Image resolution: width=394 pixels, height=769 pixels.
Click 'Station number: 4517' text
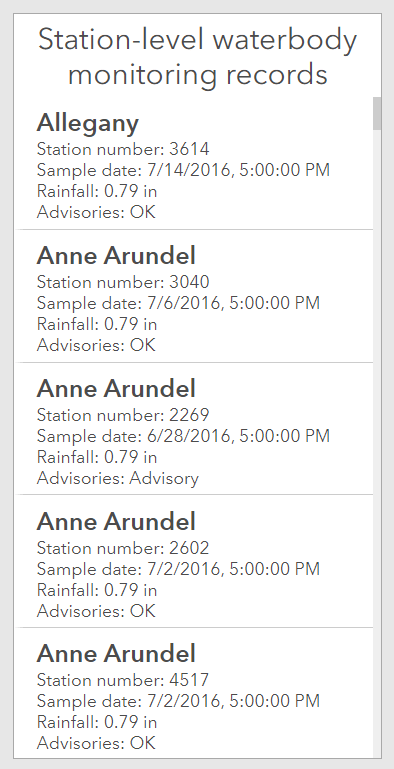coord(123,680)
